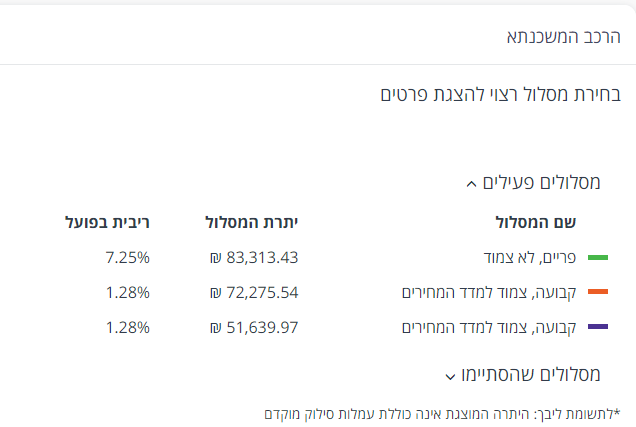This screenshot has width=636, height=427.
Task: Select the פריים, לא צמוד route name
Action: pyautogui.click(x=531, y=258)
